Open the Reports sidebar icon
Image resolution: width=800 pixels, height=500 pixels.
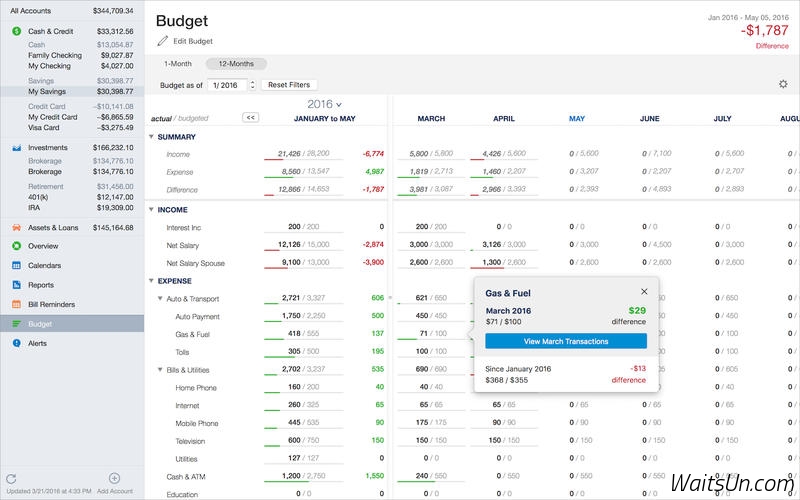point(17,285)
